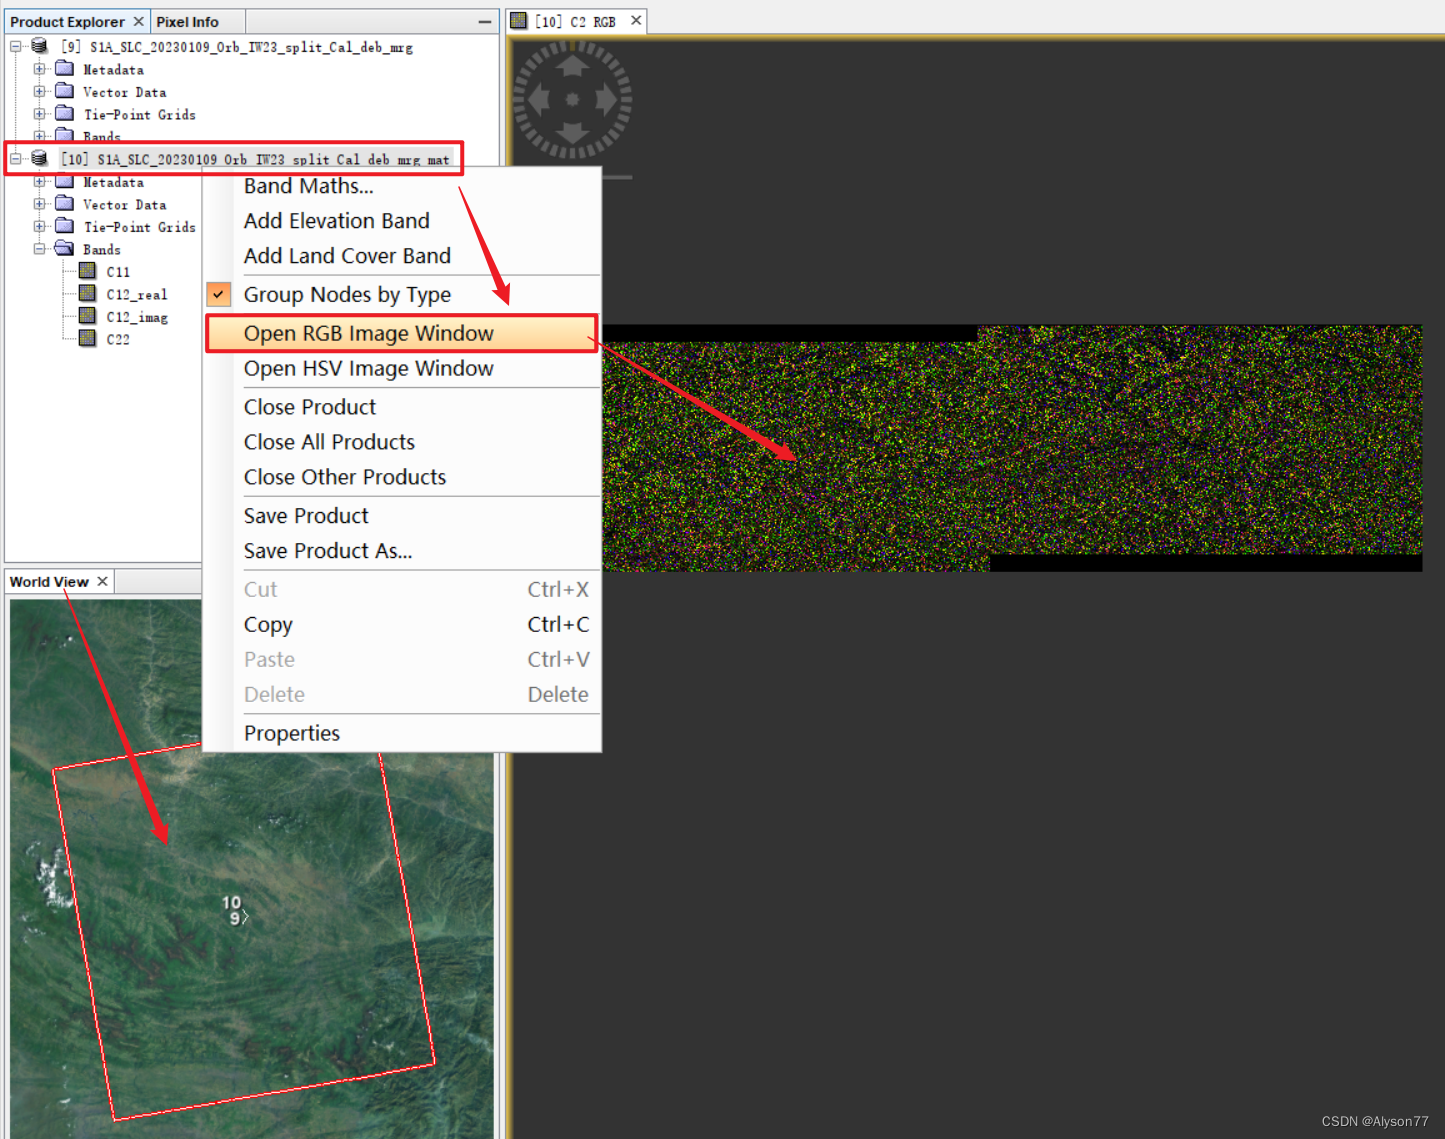Viewport: 1445px width, 1139px height.
Task: Click the C12_real band icon
Action: click(88, 294)
